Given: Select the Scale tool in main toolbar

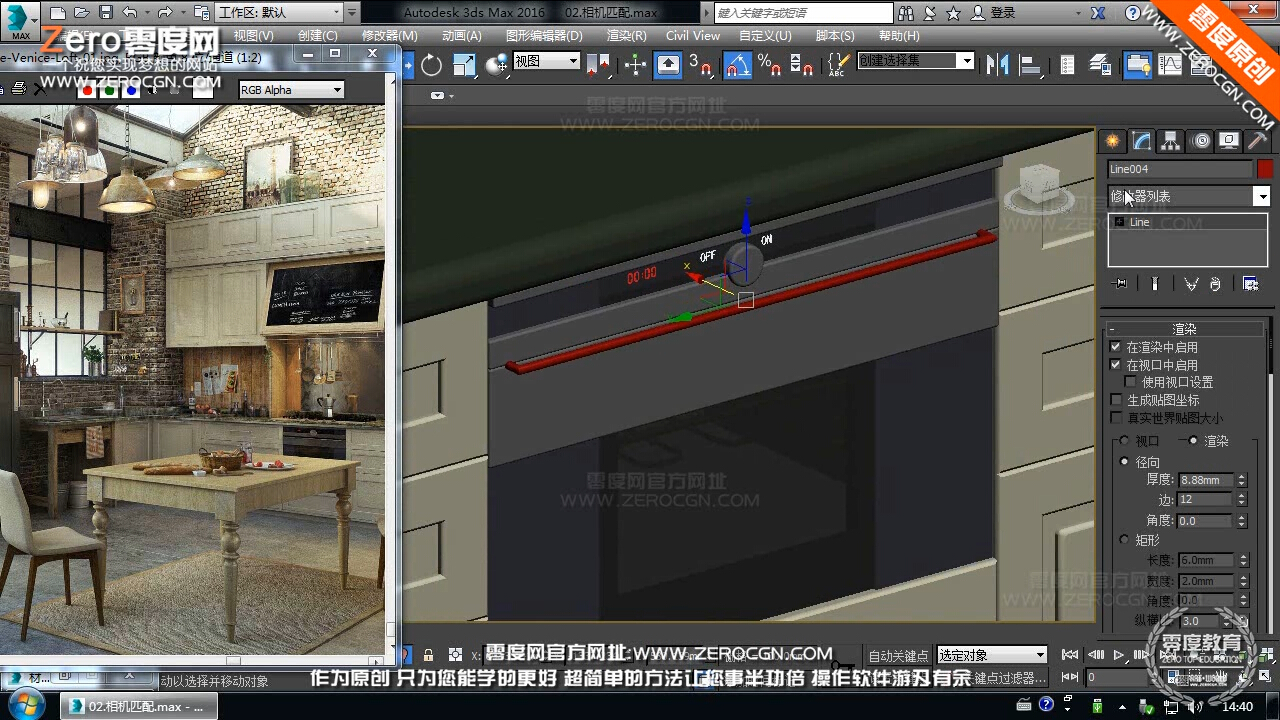Looking at the screenshot, I should [x=465, y=66].
